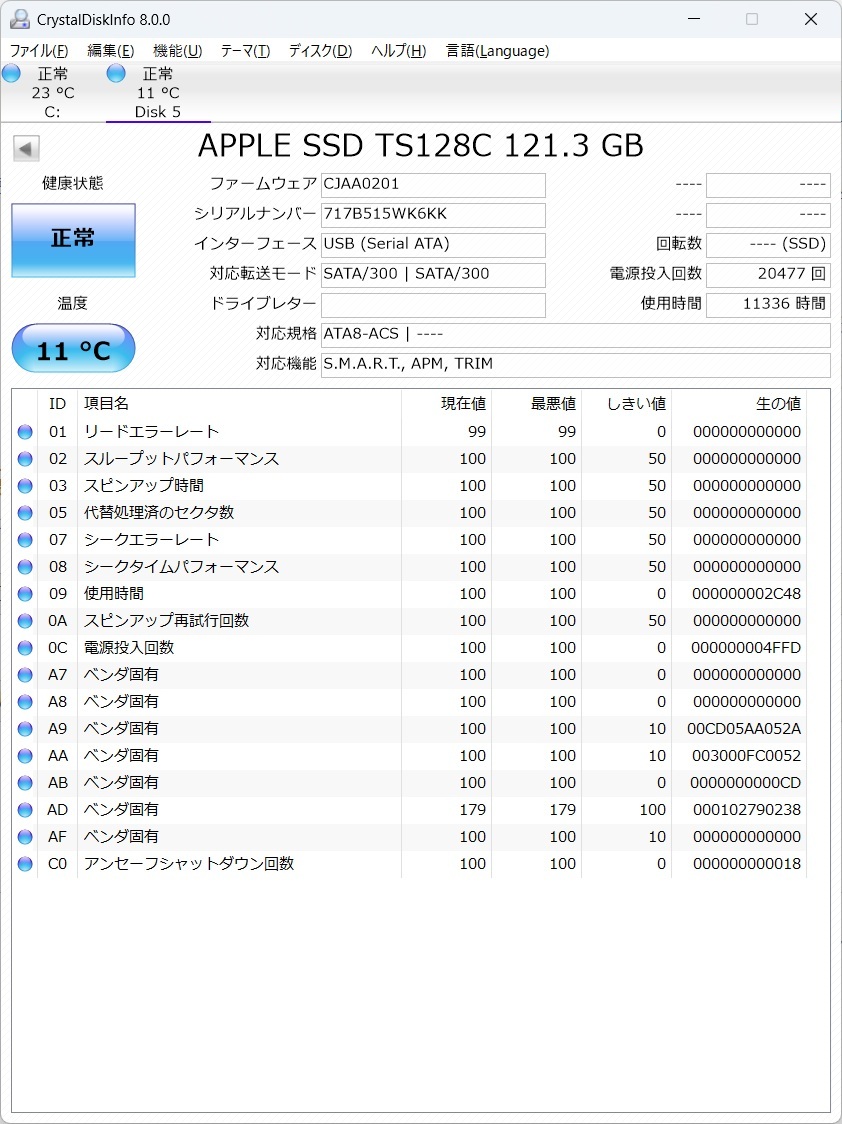This screenshot has width=842, height=1124.
Task: Select the Disk 5 drive tab
Action: (158, 92)
